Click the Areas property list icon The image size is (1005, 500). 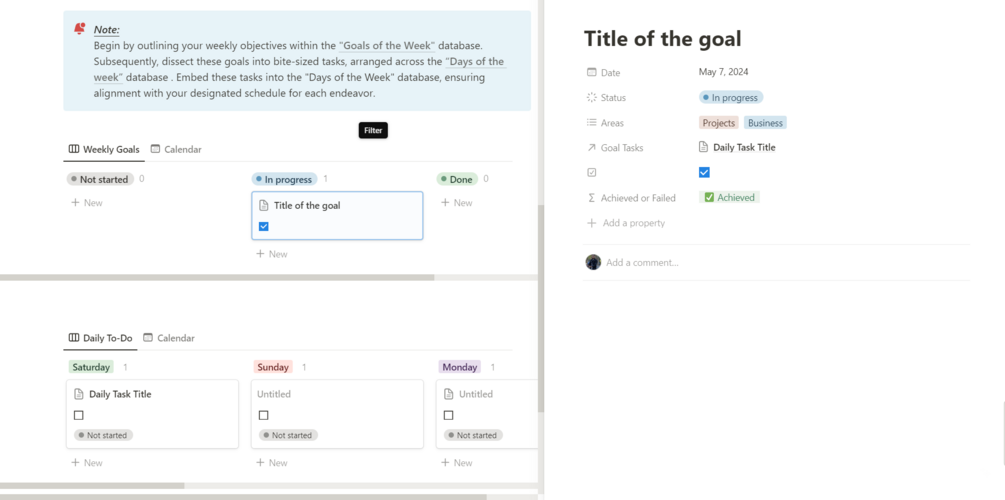coord(591,123)
